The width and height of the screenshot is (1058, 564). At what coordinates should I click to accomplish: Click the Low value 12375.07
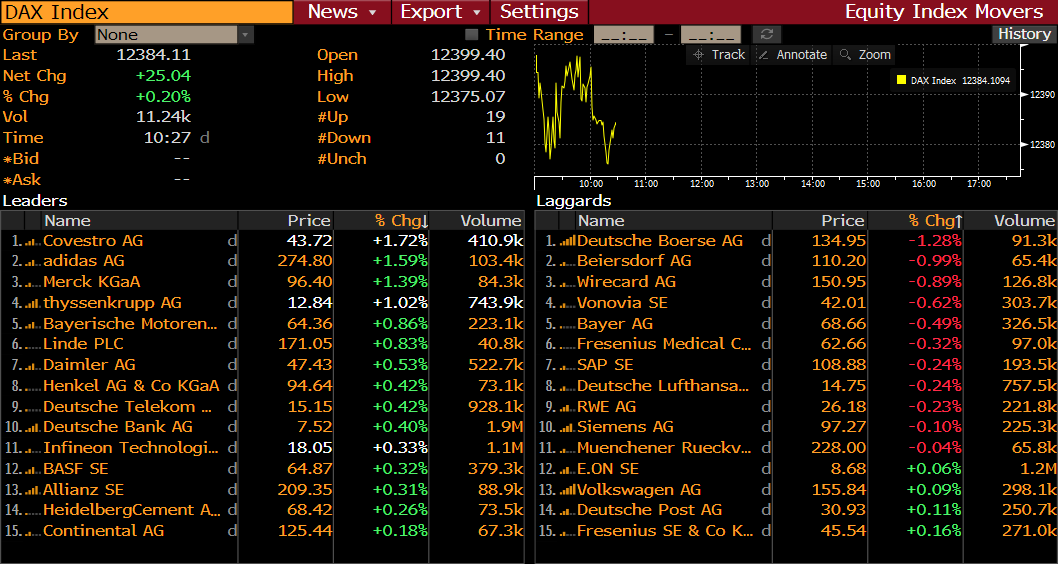tap(468, 97)
